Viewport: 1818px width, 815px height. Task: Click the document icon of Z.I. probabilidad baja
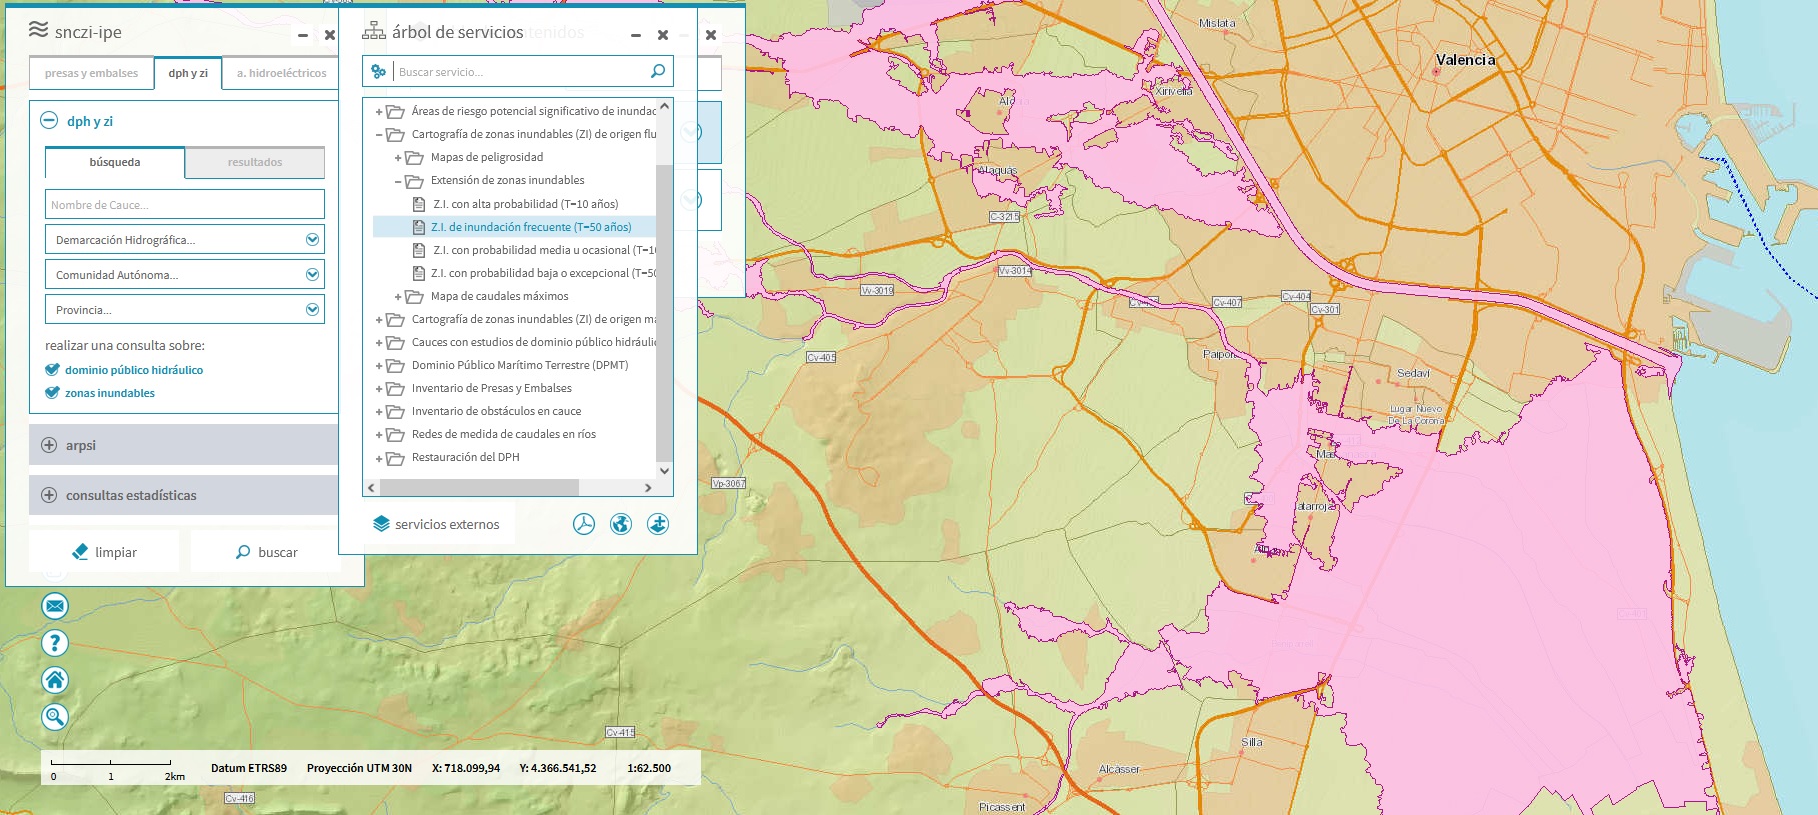point(420,273)
